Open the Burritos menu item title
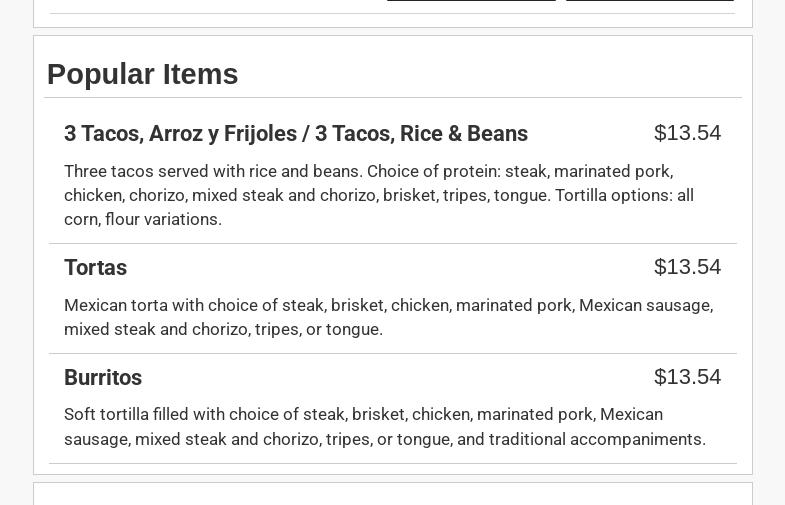The width and height of the screenshot is (785, 505). (103, 378)
